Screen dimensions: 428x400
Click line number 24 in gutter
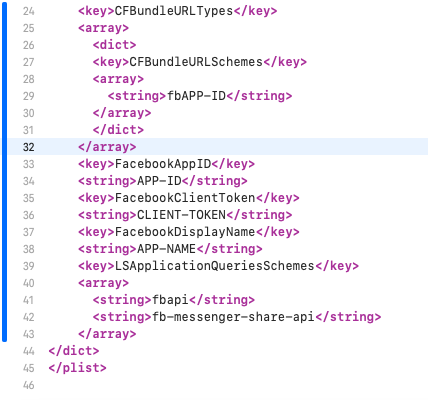coord(29,11)
